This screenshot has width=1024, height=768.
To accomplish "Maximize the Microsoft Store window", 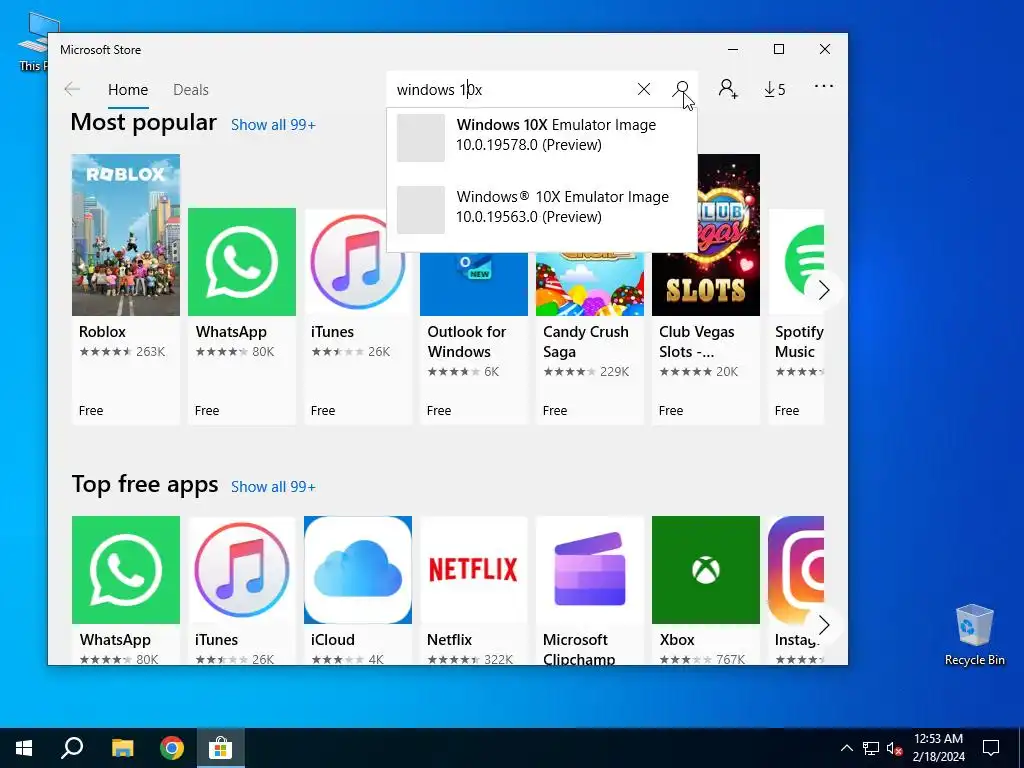I will (778, 50).
